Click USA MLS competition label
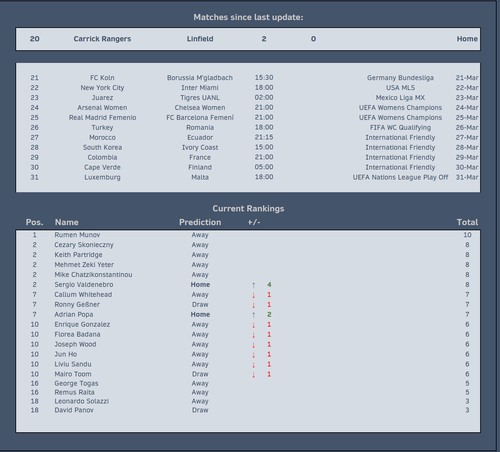The height and width of the screenshot is (452, 500). (x=400, y=88)
